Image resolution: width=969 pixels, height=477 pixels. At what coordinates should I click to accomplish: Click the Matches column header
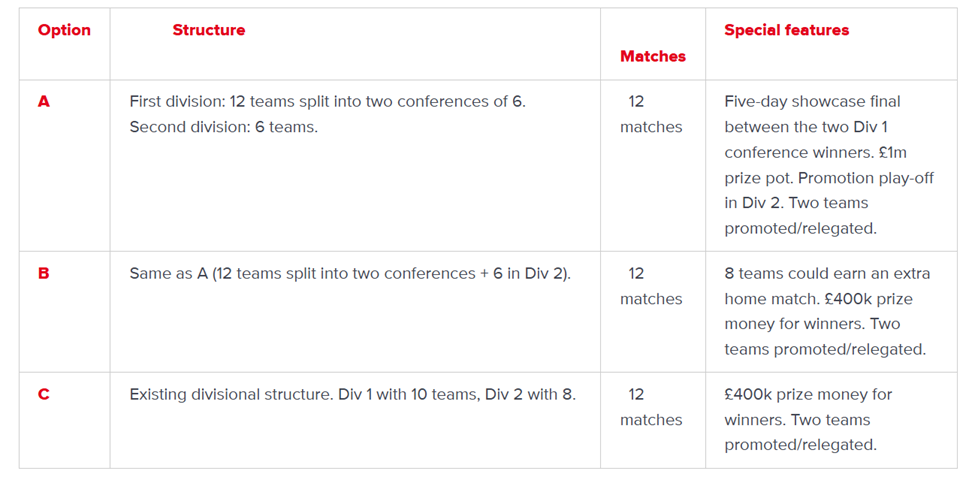(x=652, y=56)
